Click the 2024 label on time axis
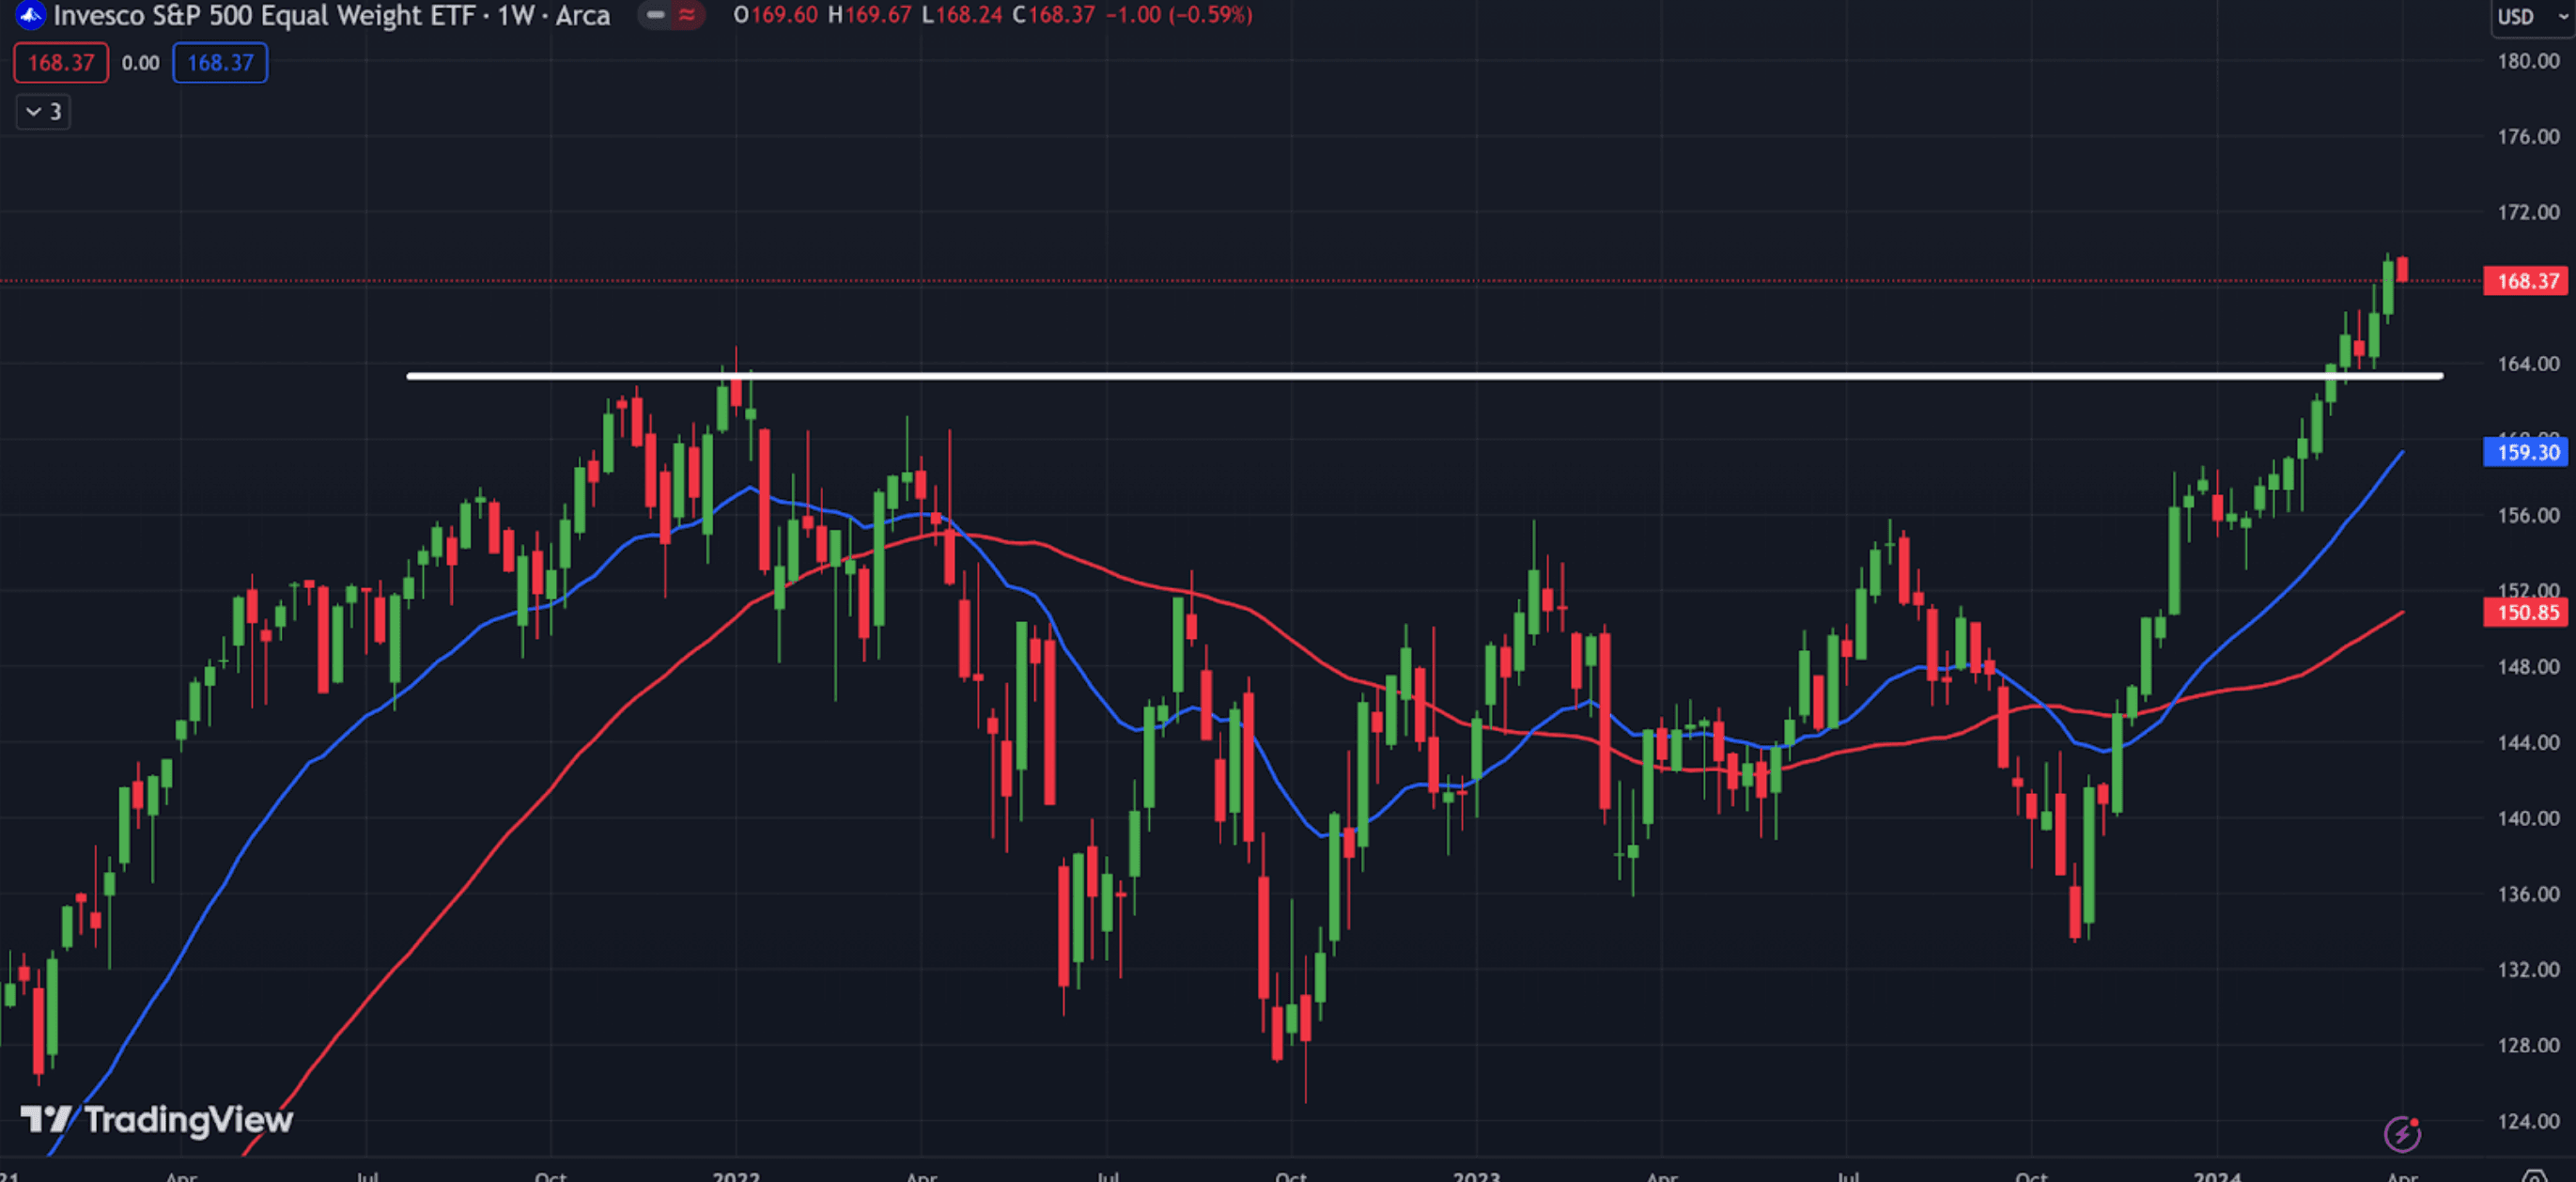Screen dimensions: 2576x1182 2216,1175
